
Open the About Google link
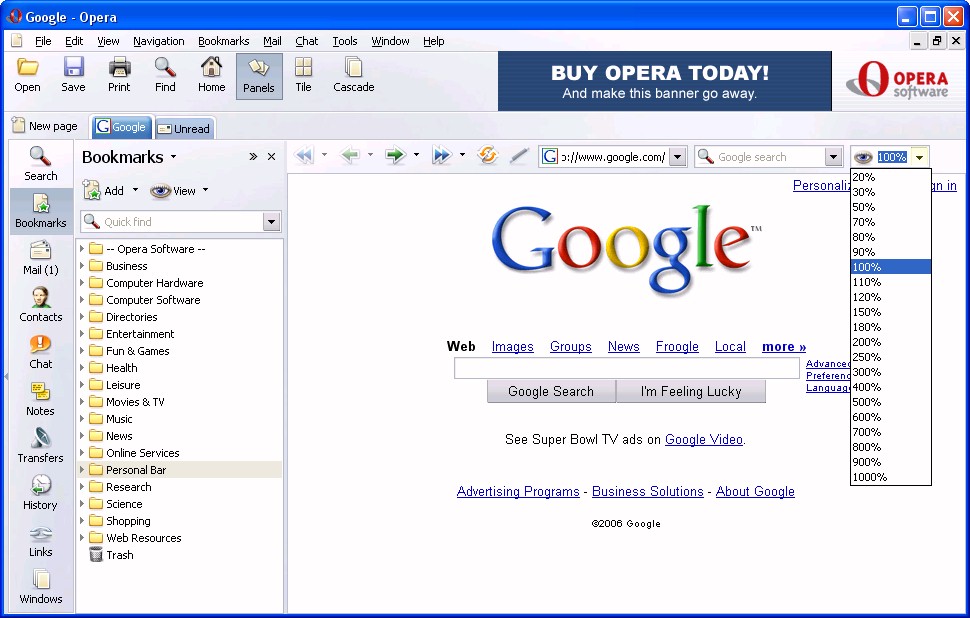point(755,491)
